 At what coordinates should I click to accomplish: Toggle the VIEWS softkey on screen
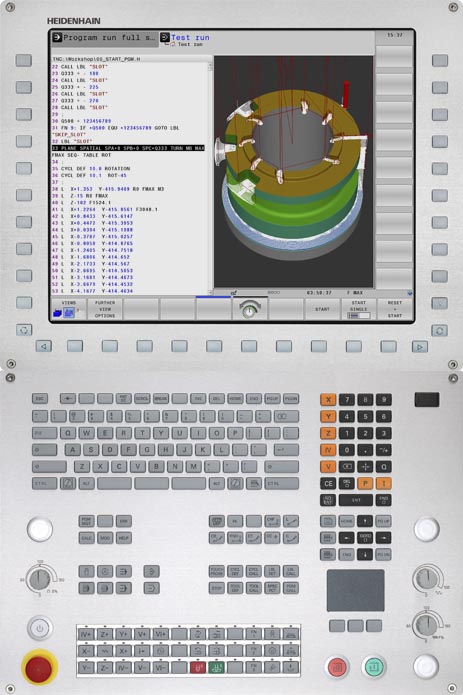(69, 309)
